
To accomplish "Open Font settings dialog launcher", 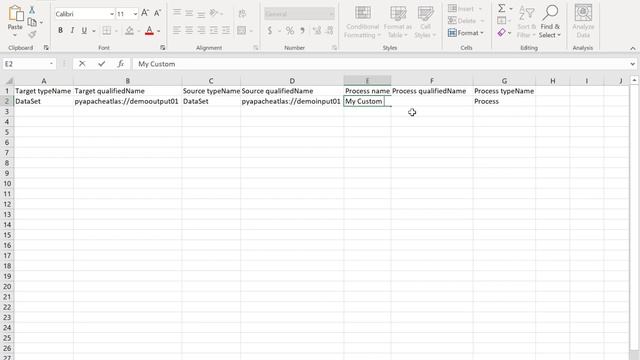I will coord(162,48).
